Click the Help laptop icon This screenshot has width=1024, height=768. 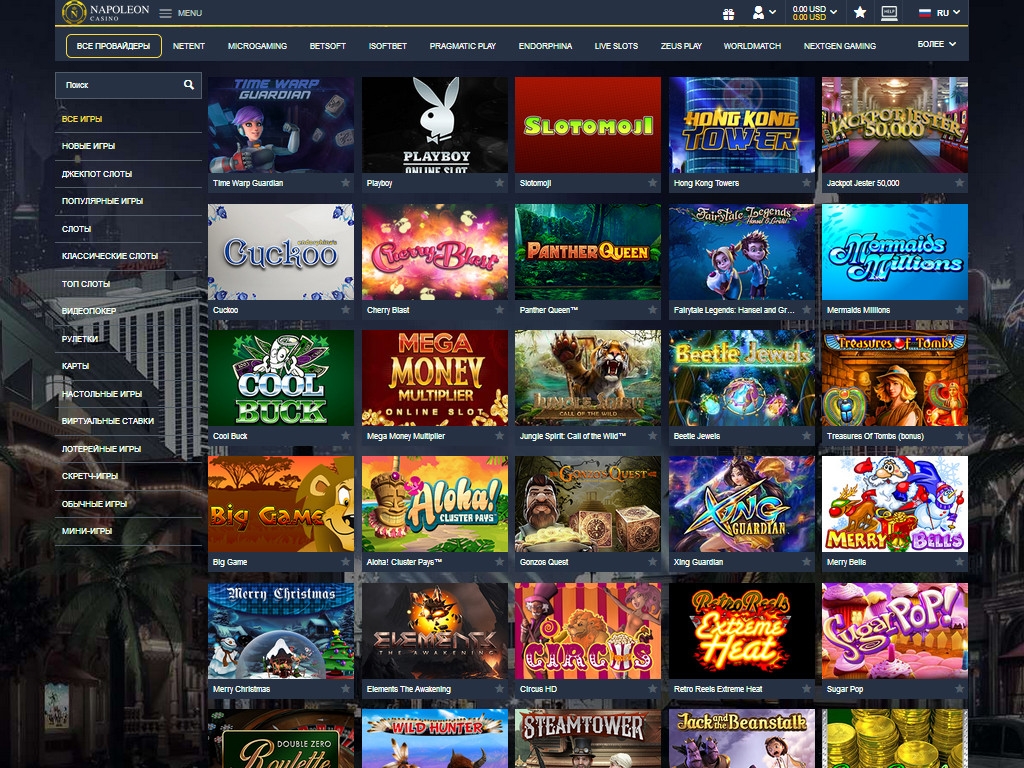point(889,13)
